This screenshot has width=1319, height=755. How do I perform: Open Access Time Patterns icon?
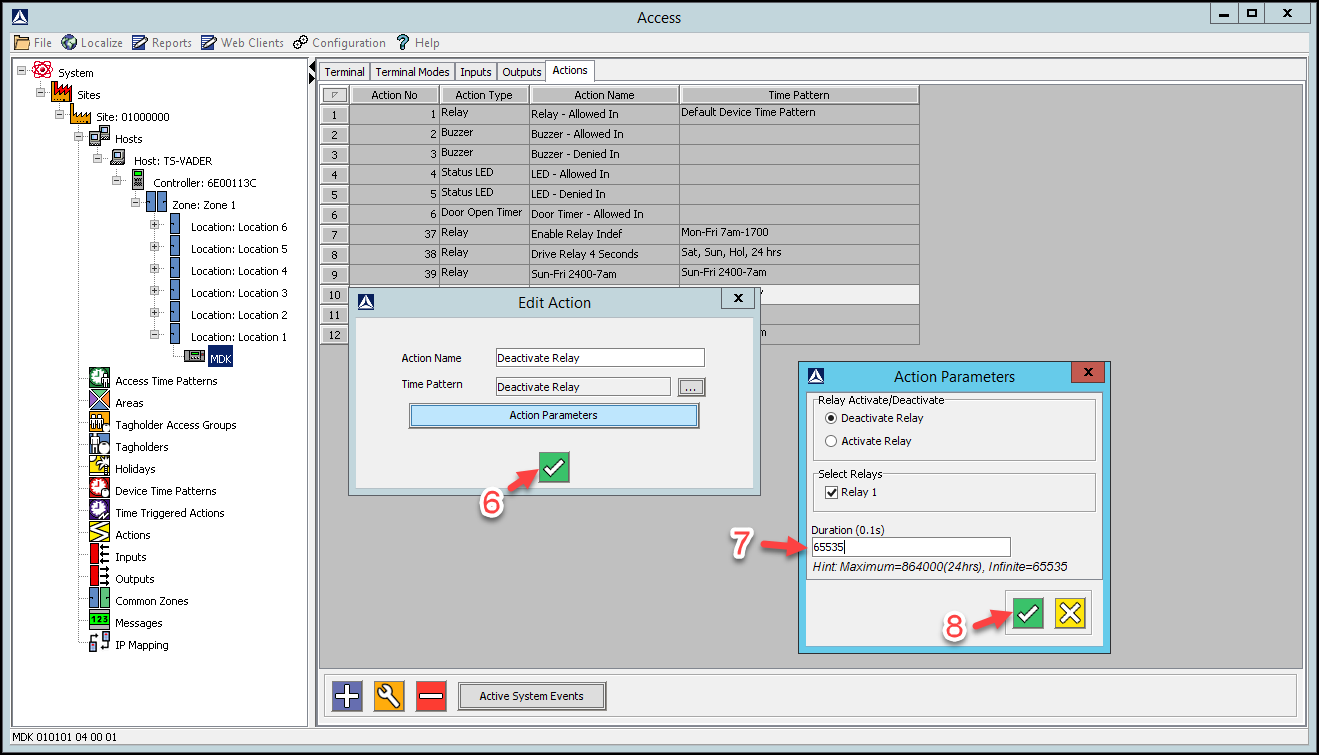click(x=99, y=379)
